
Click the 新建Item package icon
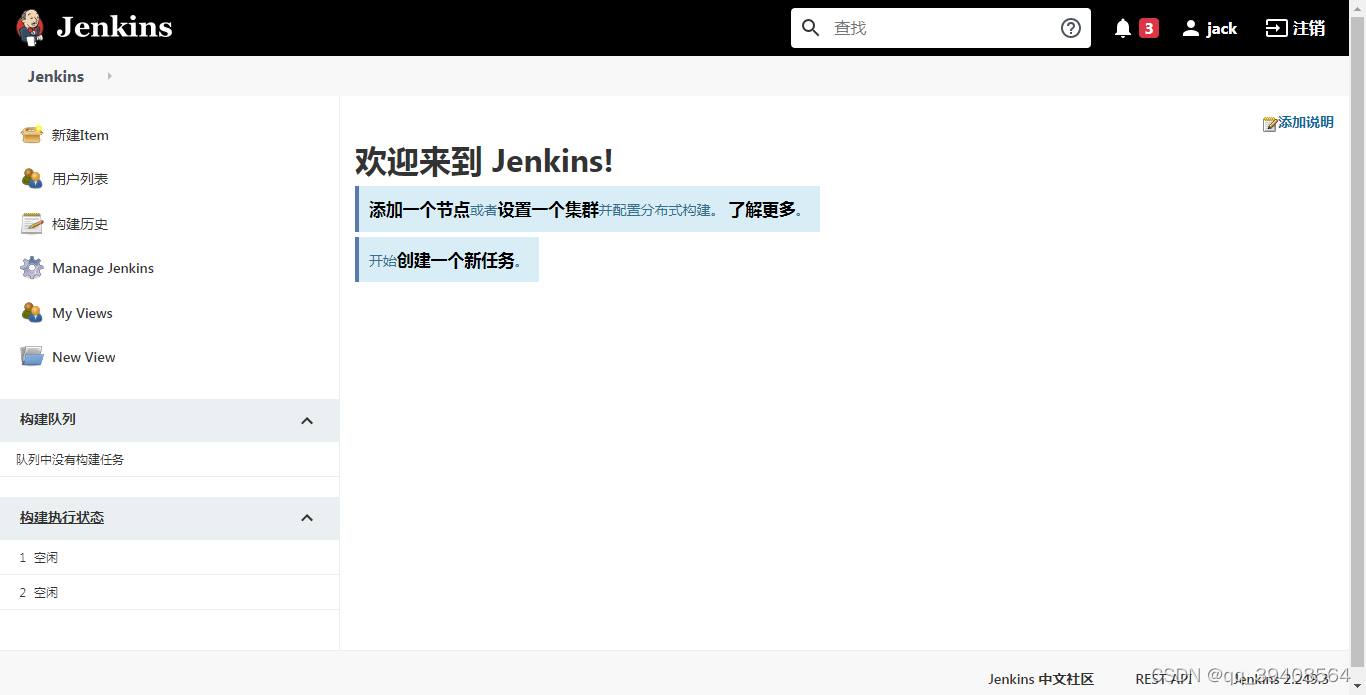32,134
